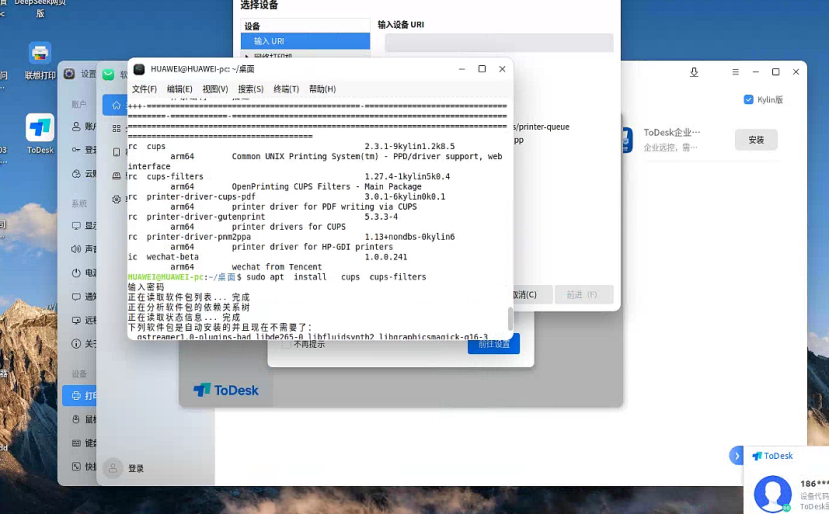829x514 pixels.
Task: Open the 联想打印 desktop icon
Action: 39,55
